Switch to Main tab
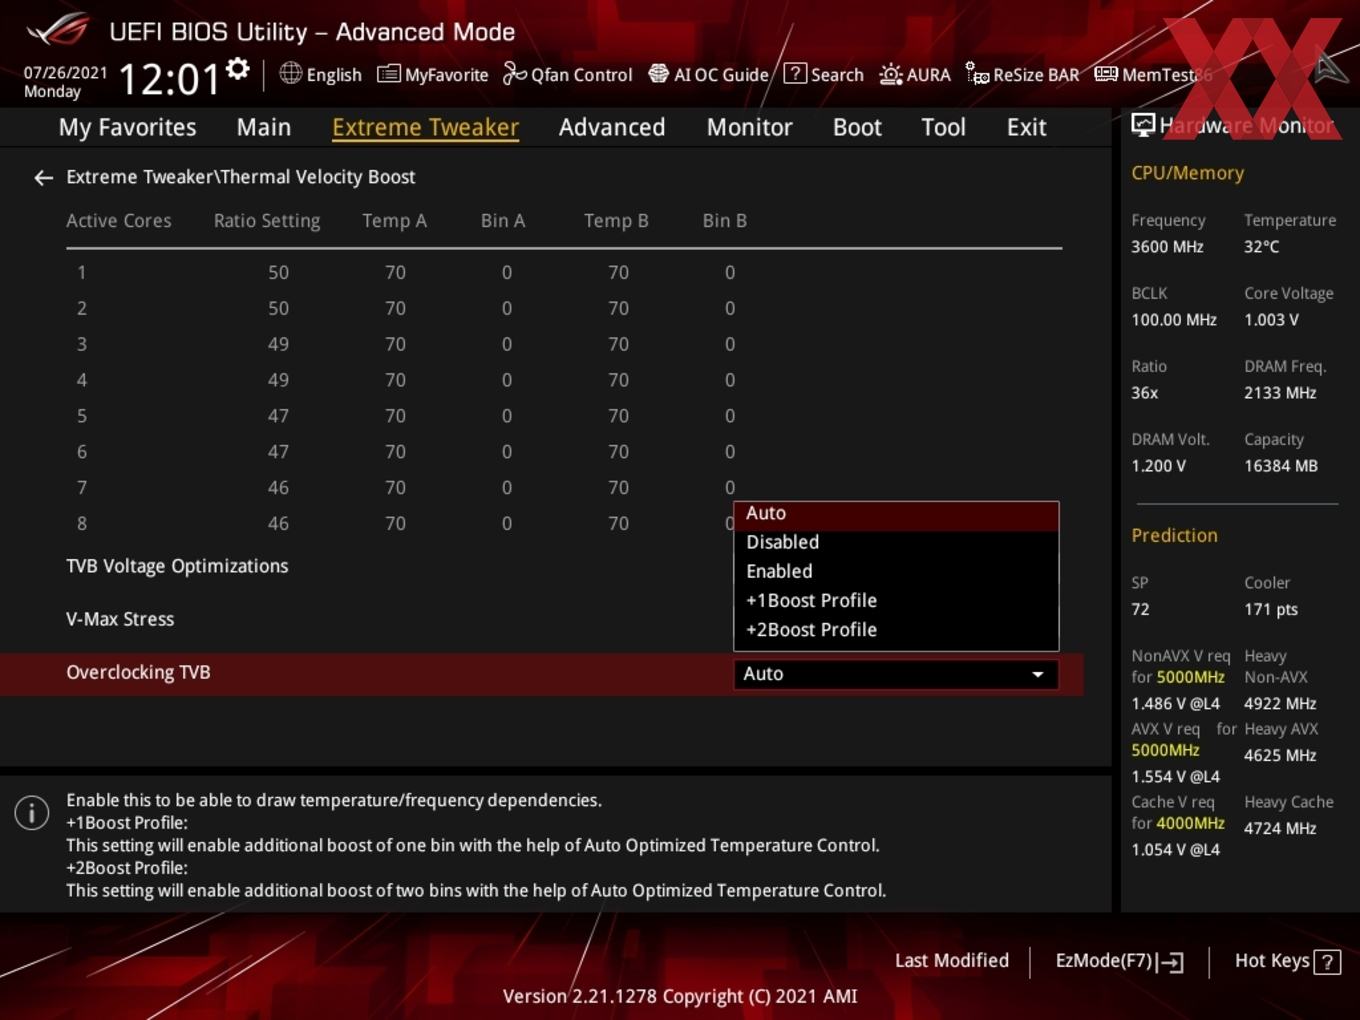The height and width of the screenshot is (1020, 1360). [x=264, y=127]
